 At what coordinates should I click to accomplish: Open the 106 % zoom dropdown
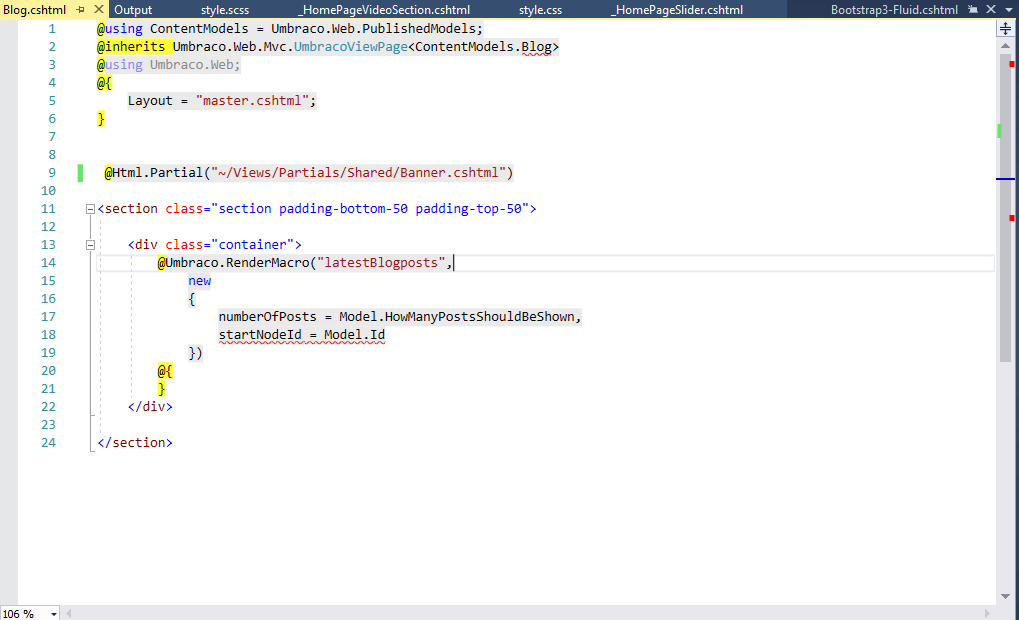tap(54, 614)
